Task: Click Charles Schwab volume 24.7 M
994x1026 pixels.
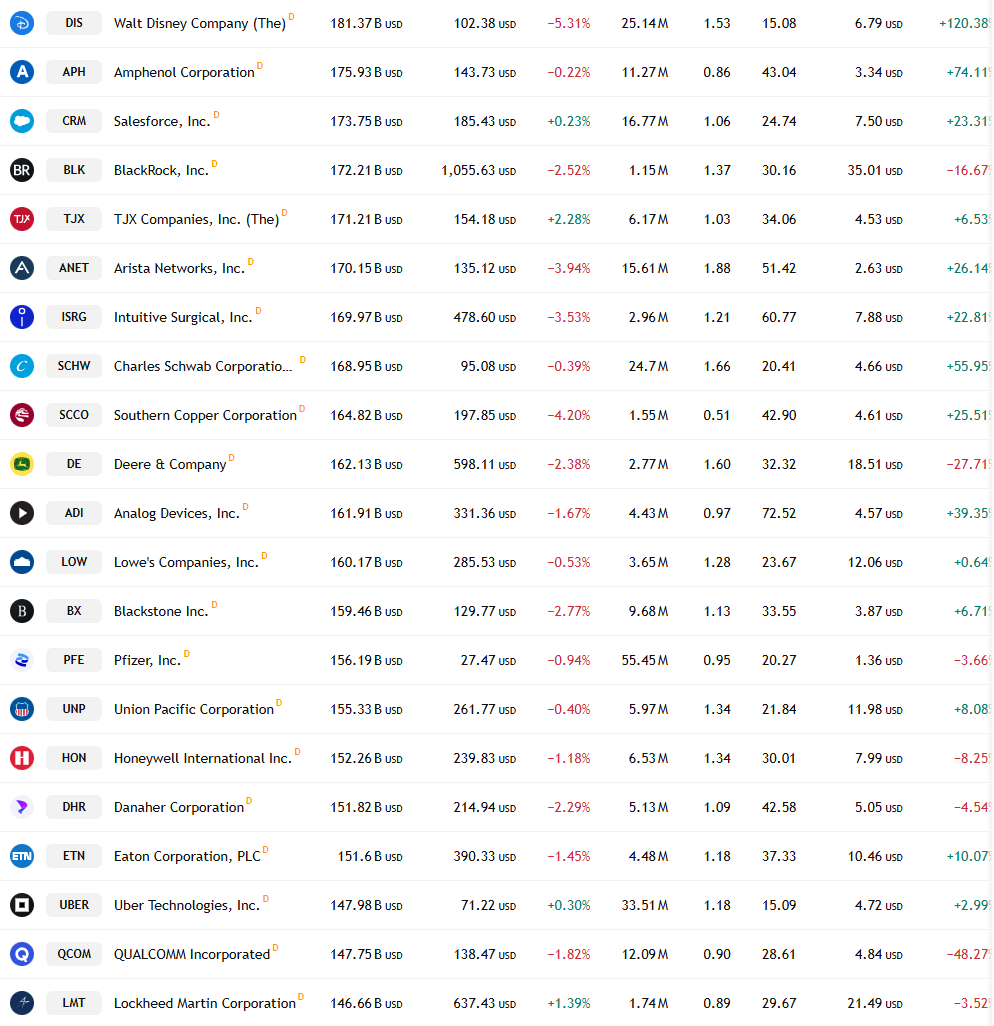Action: tap(648, 366)
